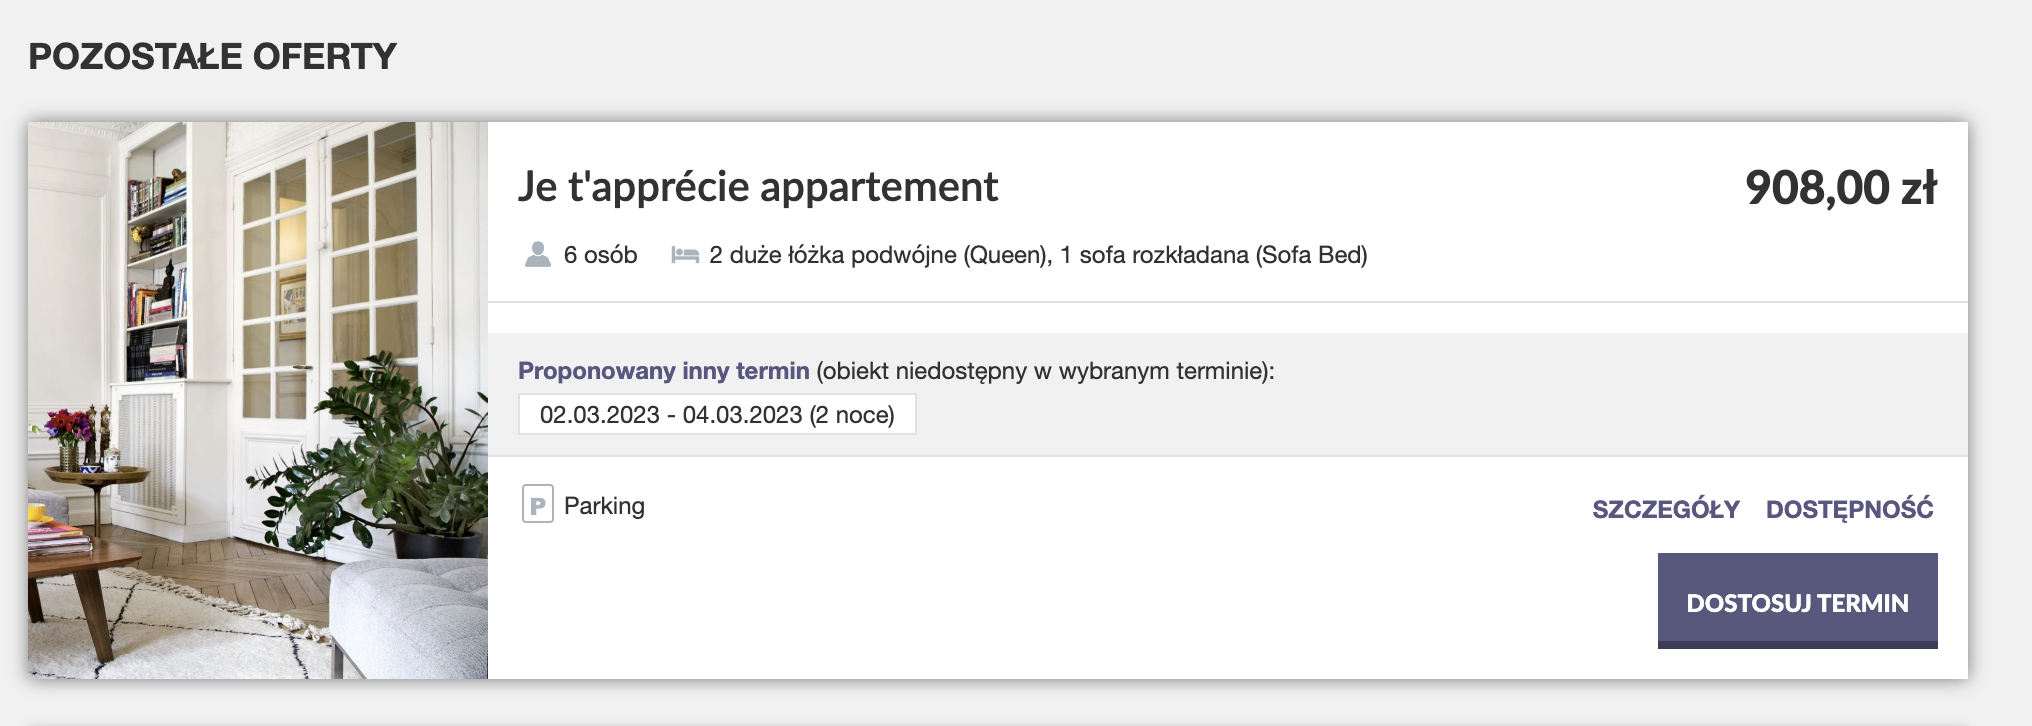Click the bed configuration icon
This screenshot has width=2032, height=726.
tap(685, 255)
